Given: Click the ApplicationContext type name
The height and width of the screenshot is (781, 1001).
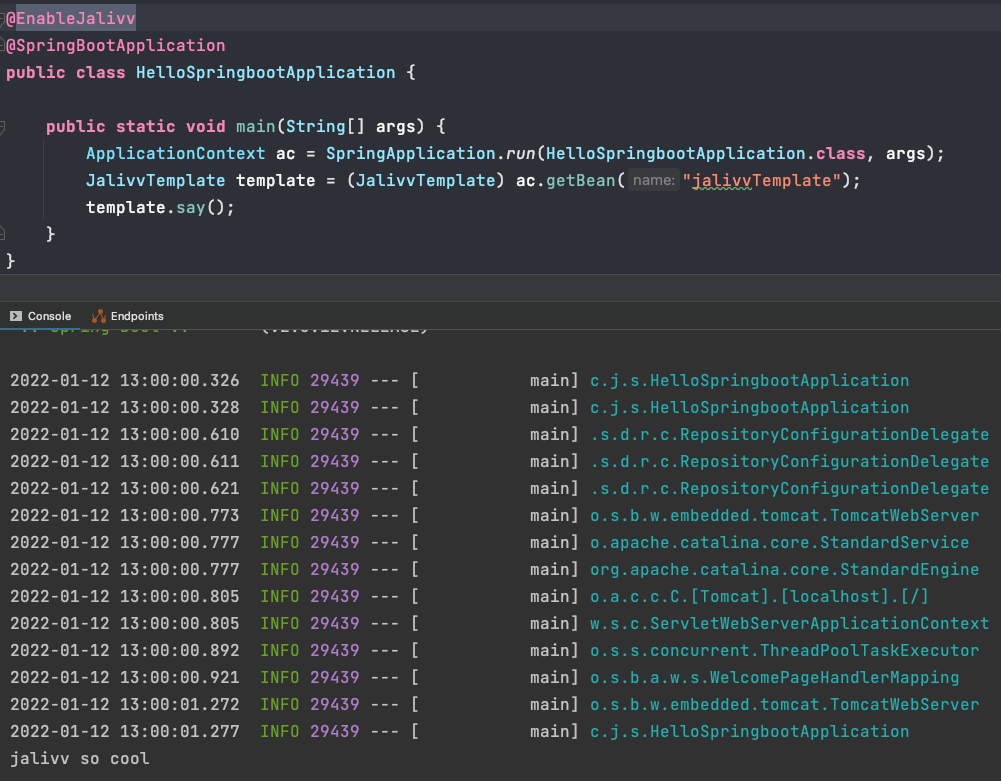Looking at the screenshot, I should pos(175,154).
